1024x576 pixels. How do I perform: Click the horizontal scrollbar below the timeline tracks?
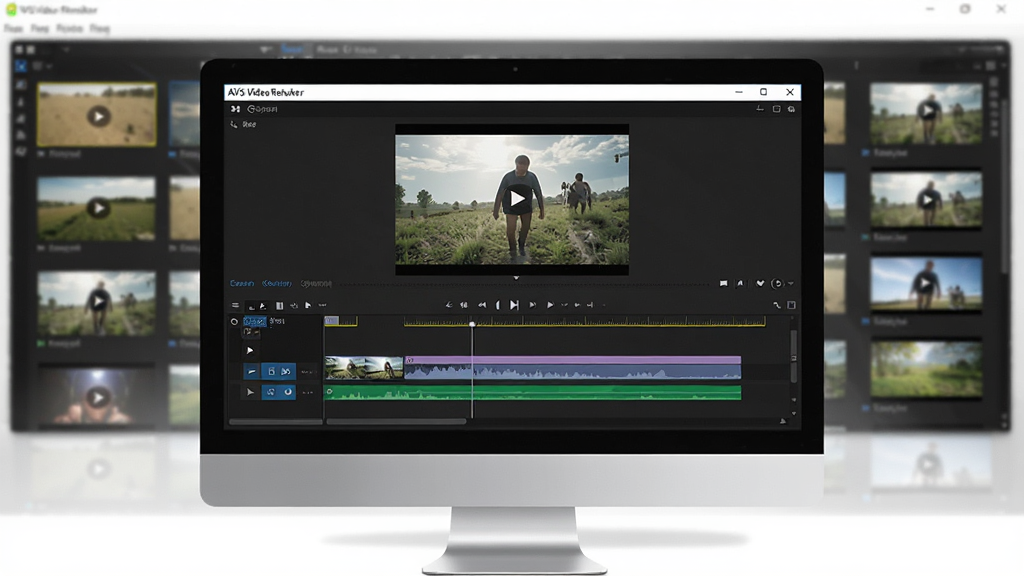[396, 422]
